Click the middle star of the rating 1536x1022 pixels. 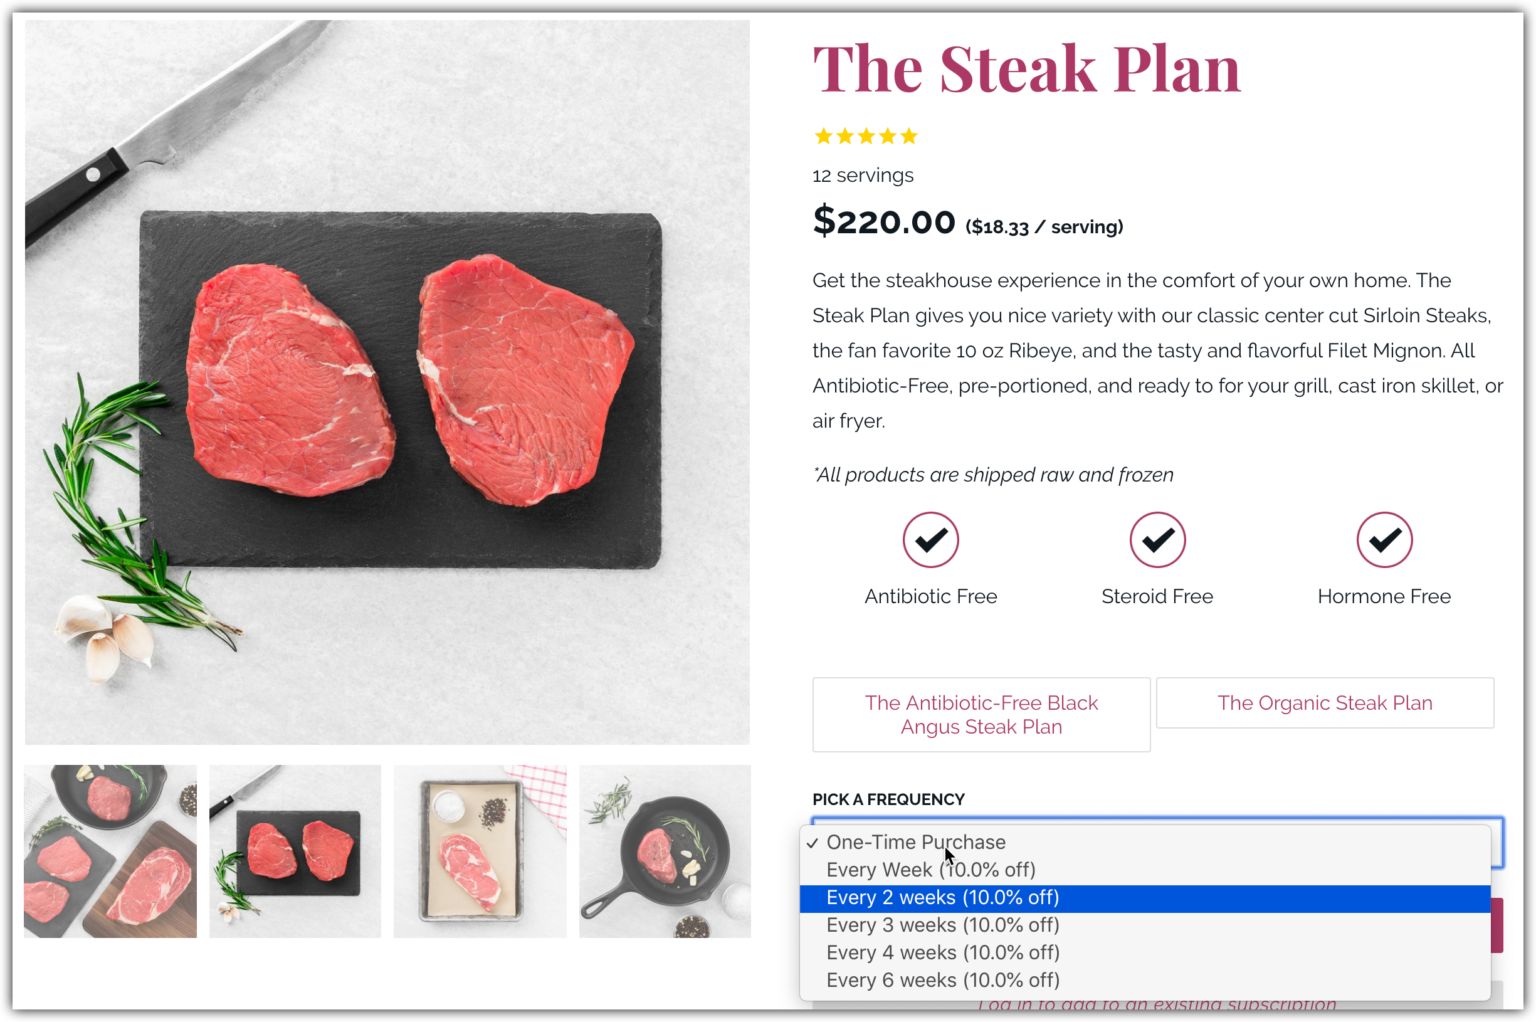(865, 135)
